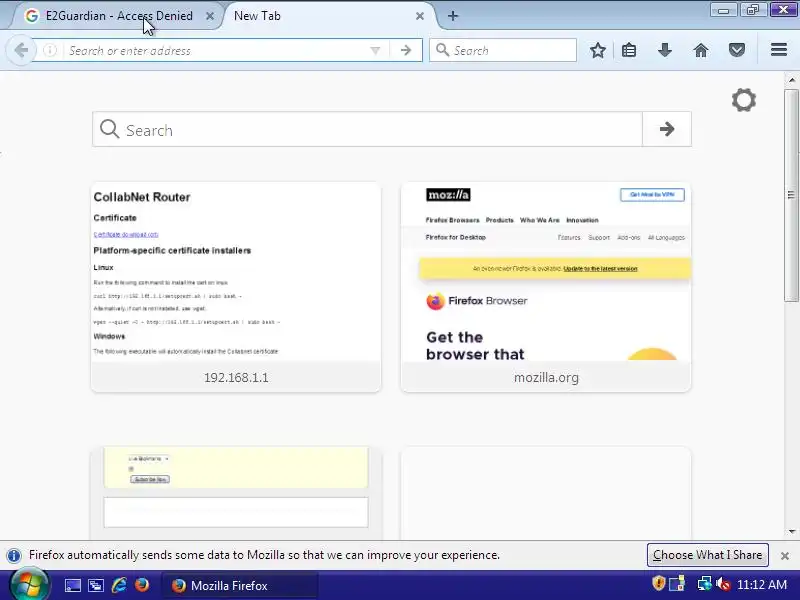Click Choose What I Share button
Viewport: 800px width, 600px height.
click(708, 555)
